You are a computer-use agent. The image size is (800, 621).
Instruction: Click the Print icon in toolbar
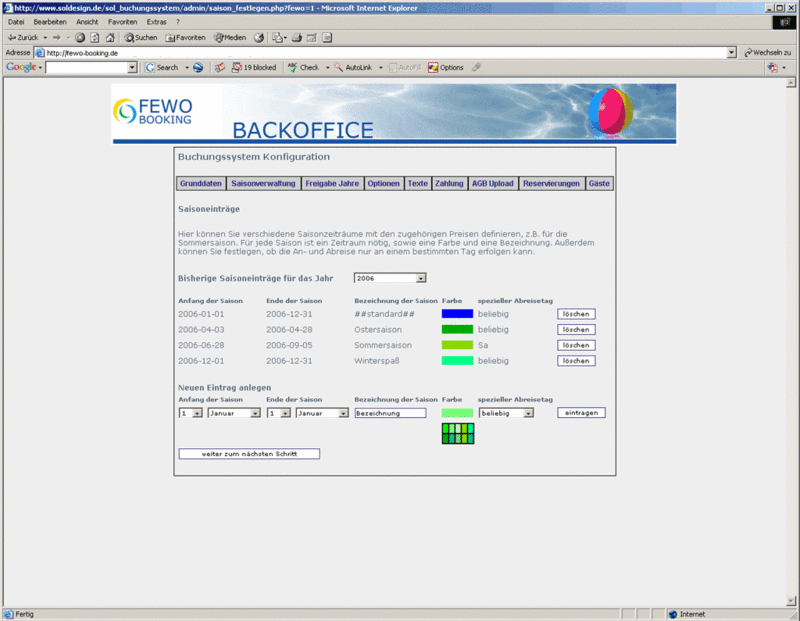point(297,38)
